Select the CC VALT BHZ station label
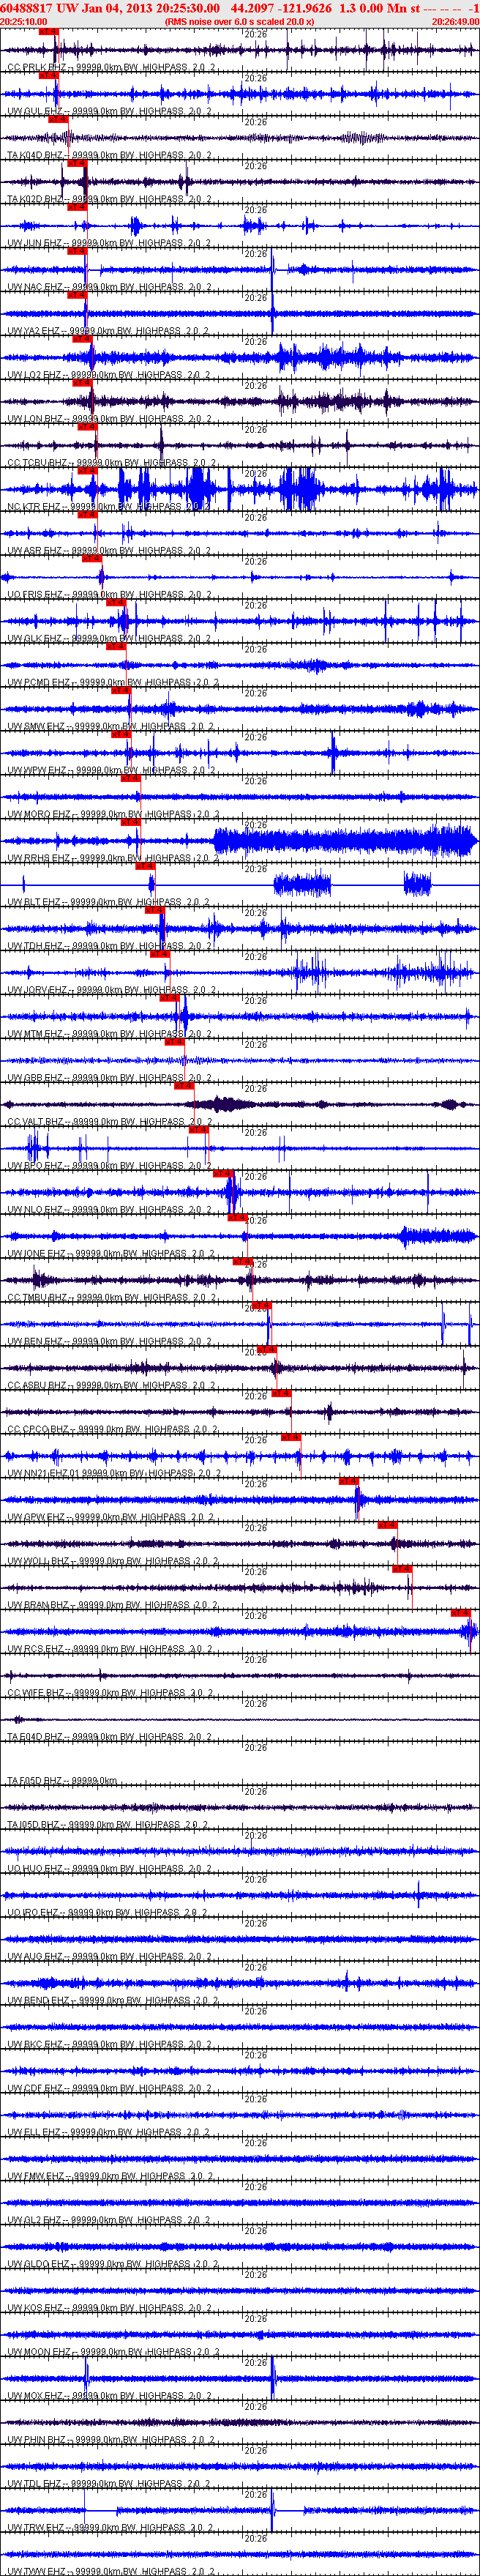Screen dimensions: 480x2576 tap(36, 1123)
